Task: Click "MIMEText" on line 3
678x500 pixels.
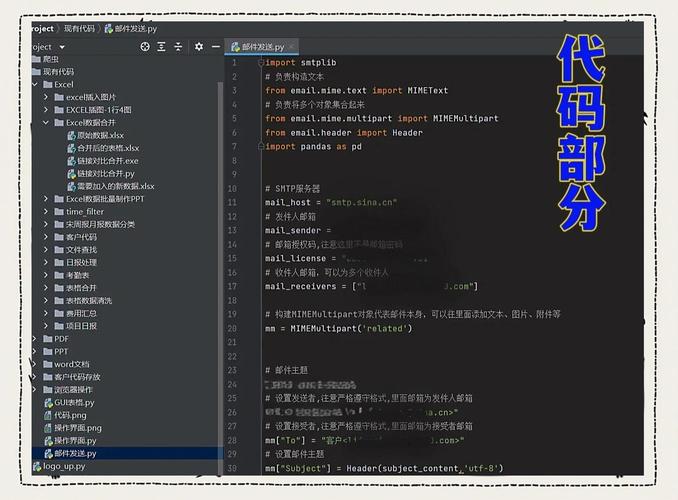Action: [428, 90]
